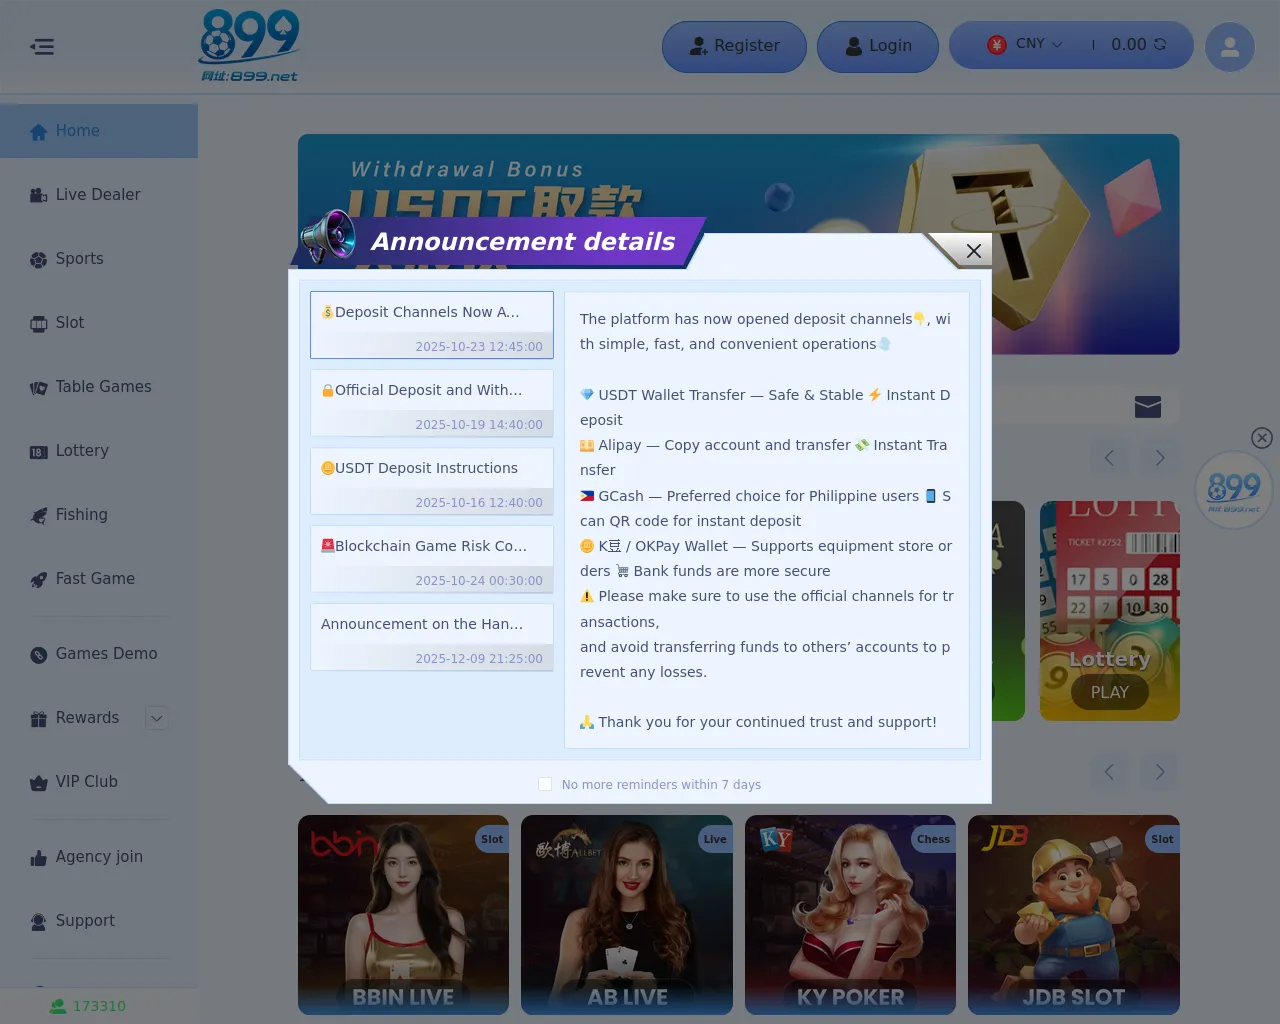Open the mail envelope inbox icon
Screen dimensions: 1280x1024
coord(1148,406)
